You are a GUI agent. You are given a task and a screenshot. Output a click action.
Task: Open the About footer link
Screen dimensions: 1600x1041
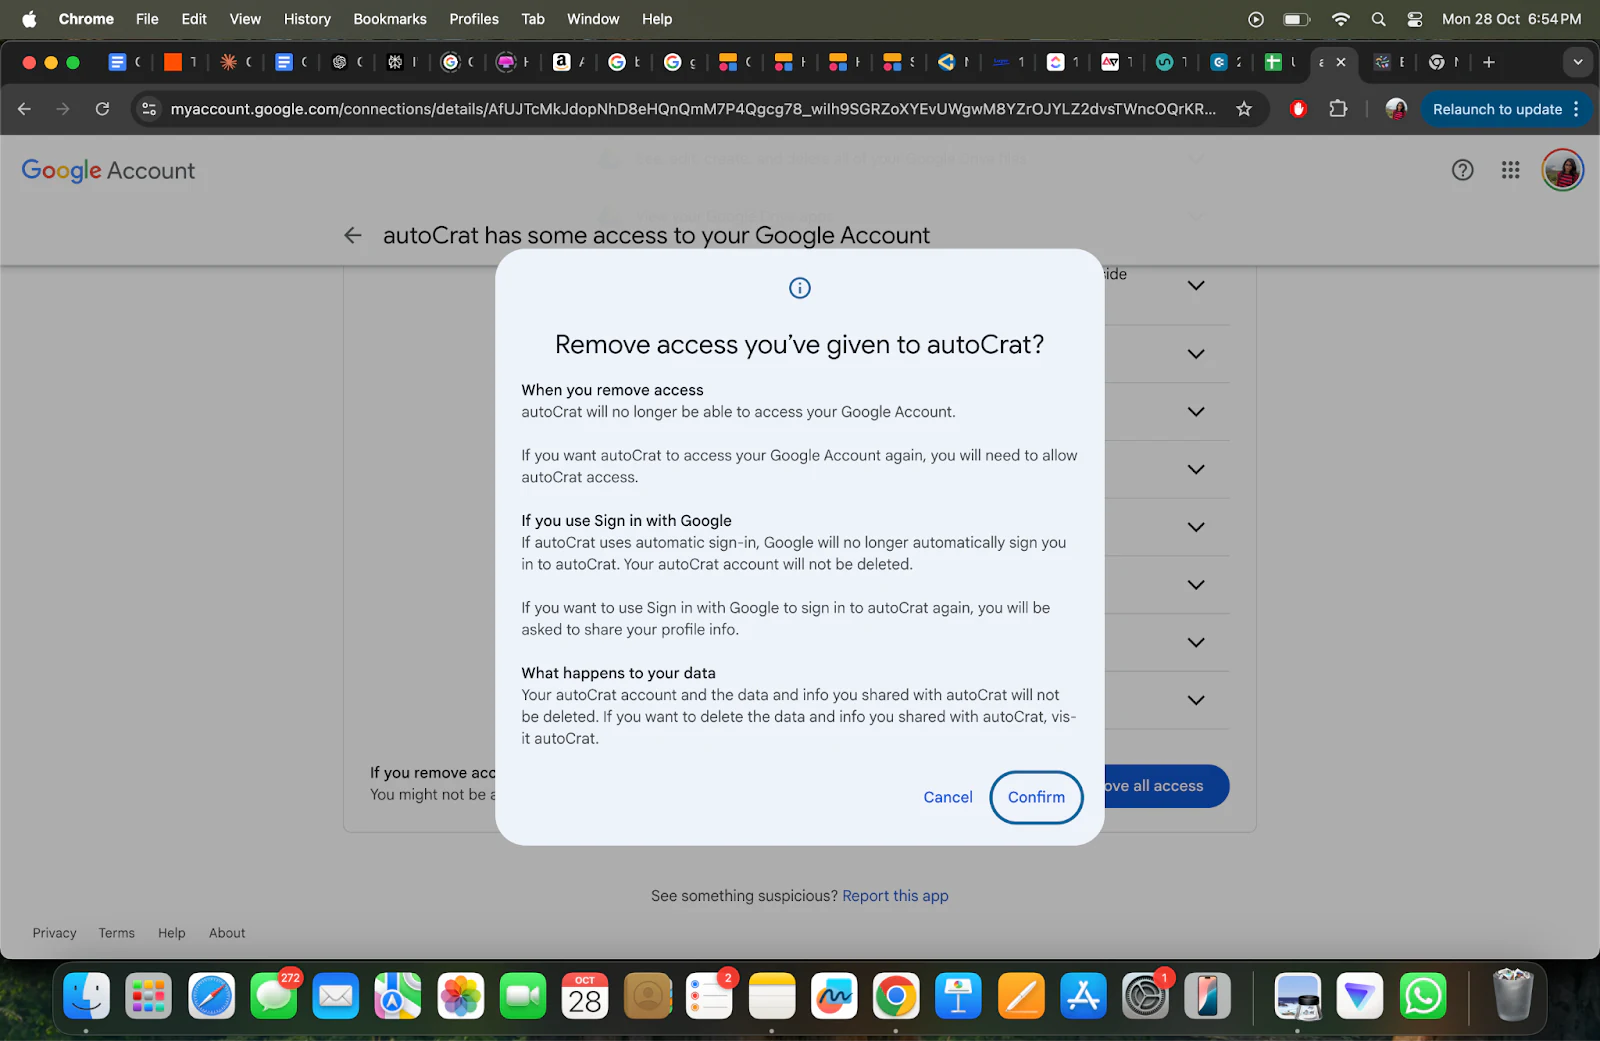click(227, 933)
